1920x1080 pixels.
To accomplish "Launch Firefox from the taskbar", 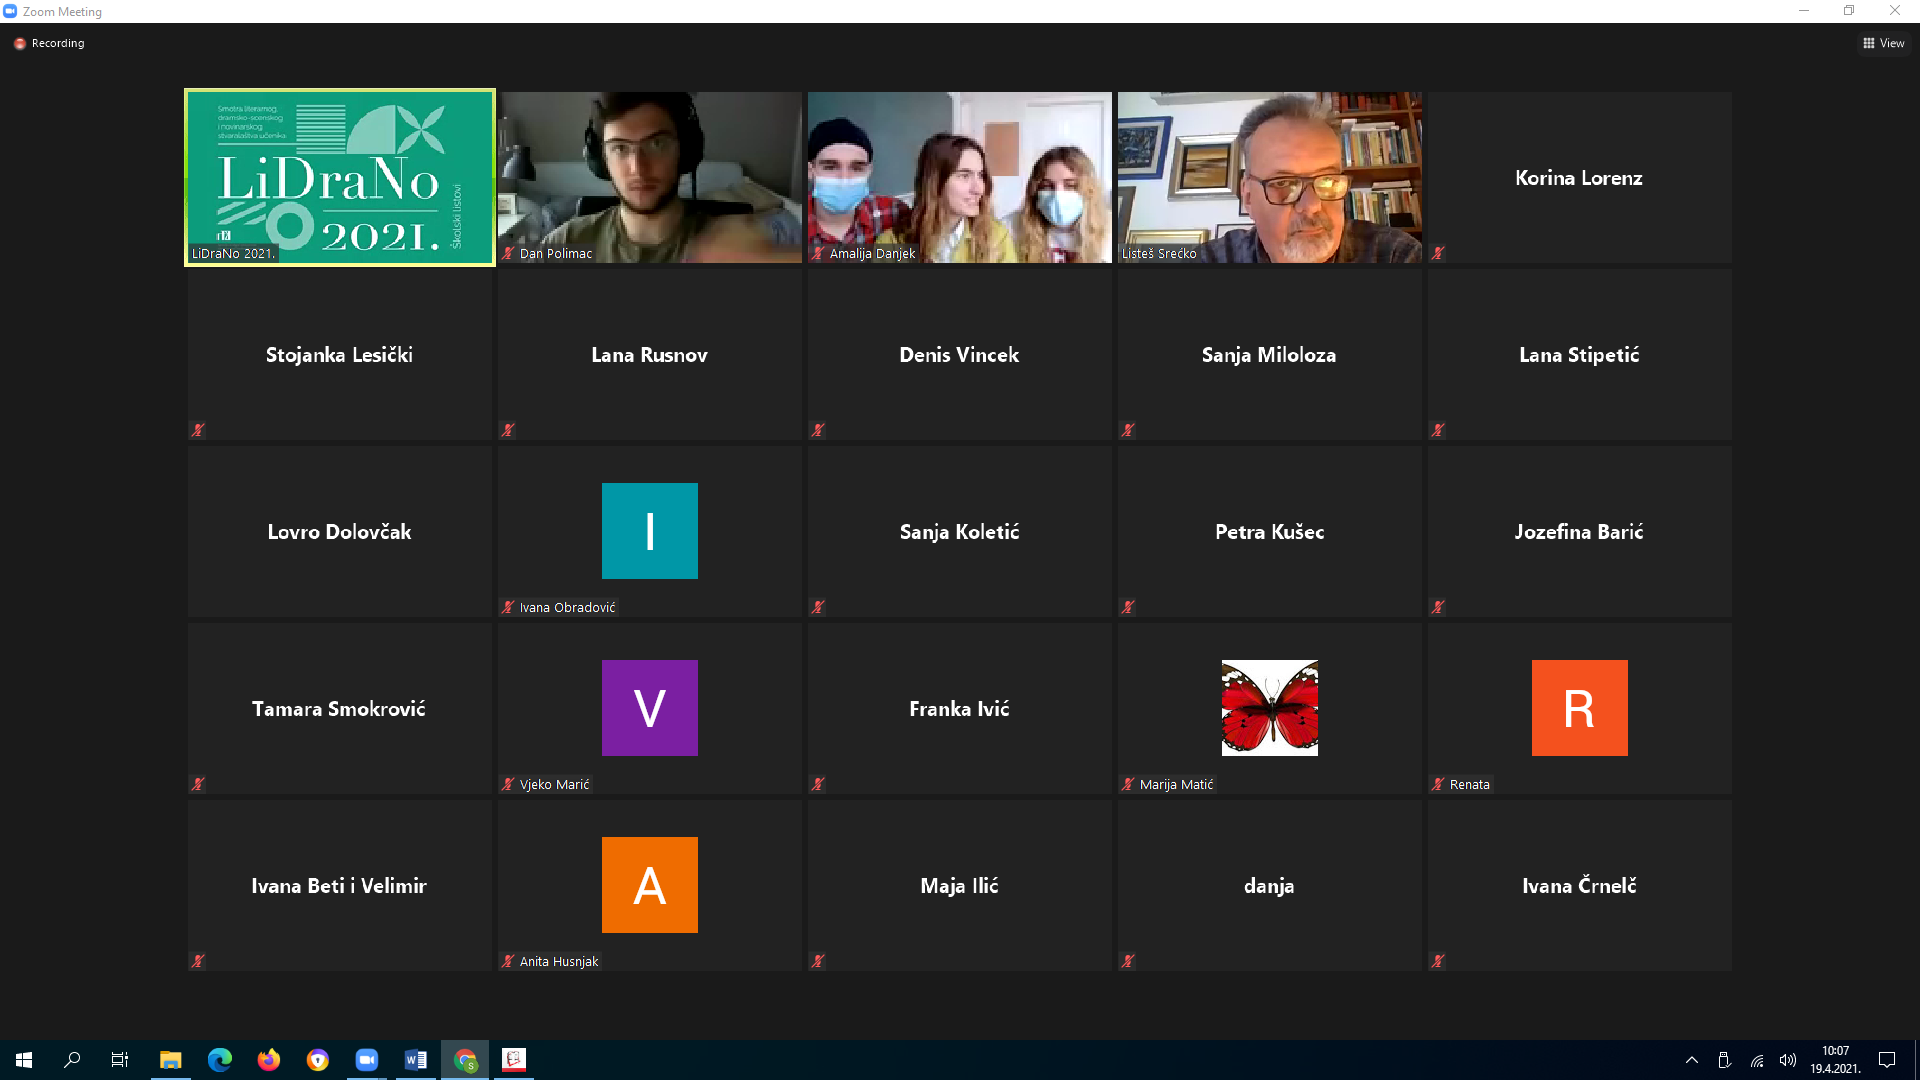I will point(269,1060).
